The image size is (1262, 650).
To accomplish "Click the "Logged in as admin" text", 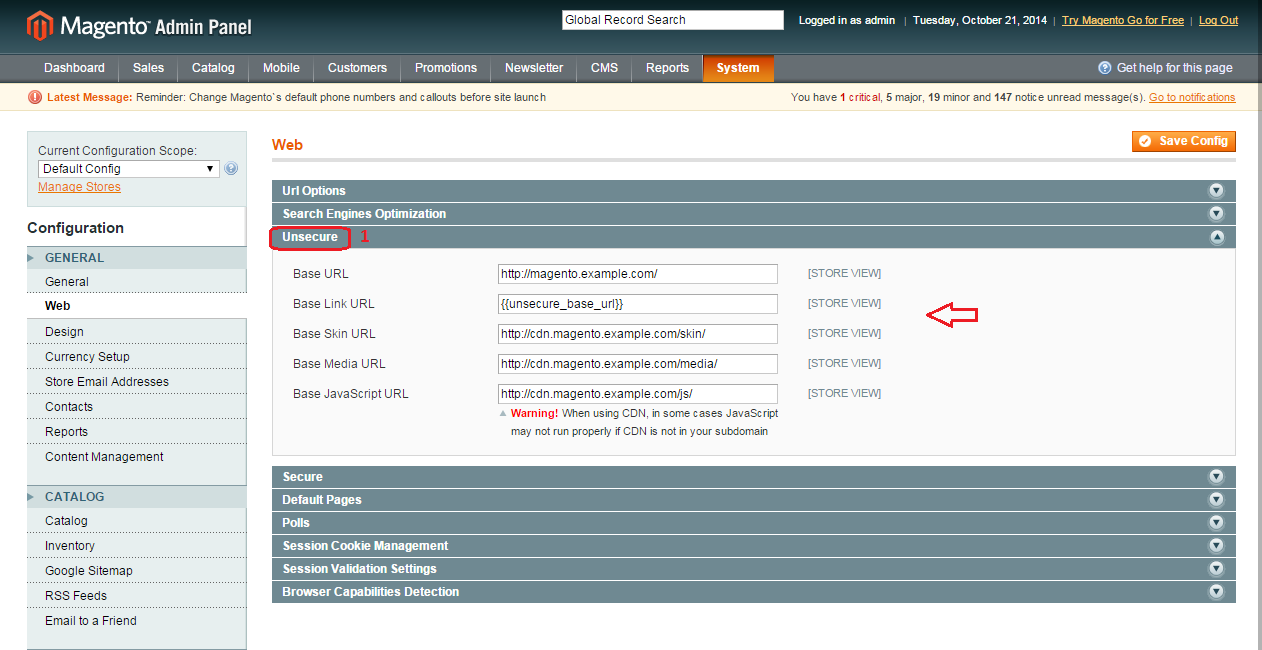I will 846,20.
